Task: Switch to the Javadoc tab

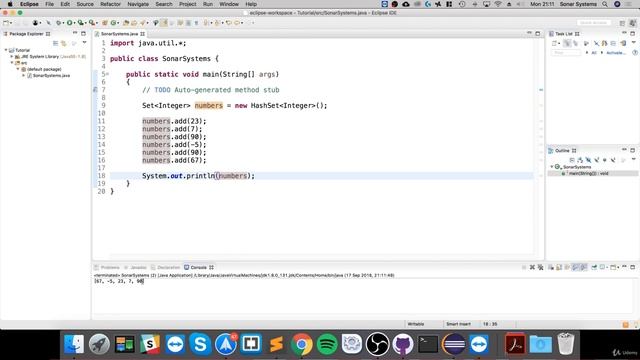Action: pyautogui.click(x=135, y=267)
